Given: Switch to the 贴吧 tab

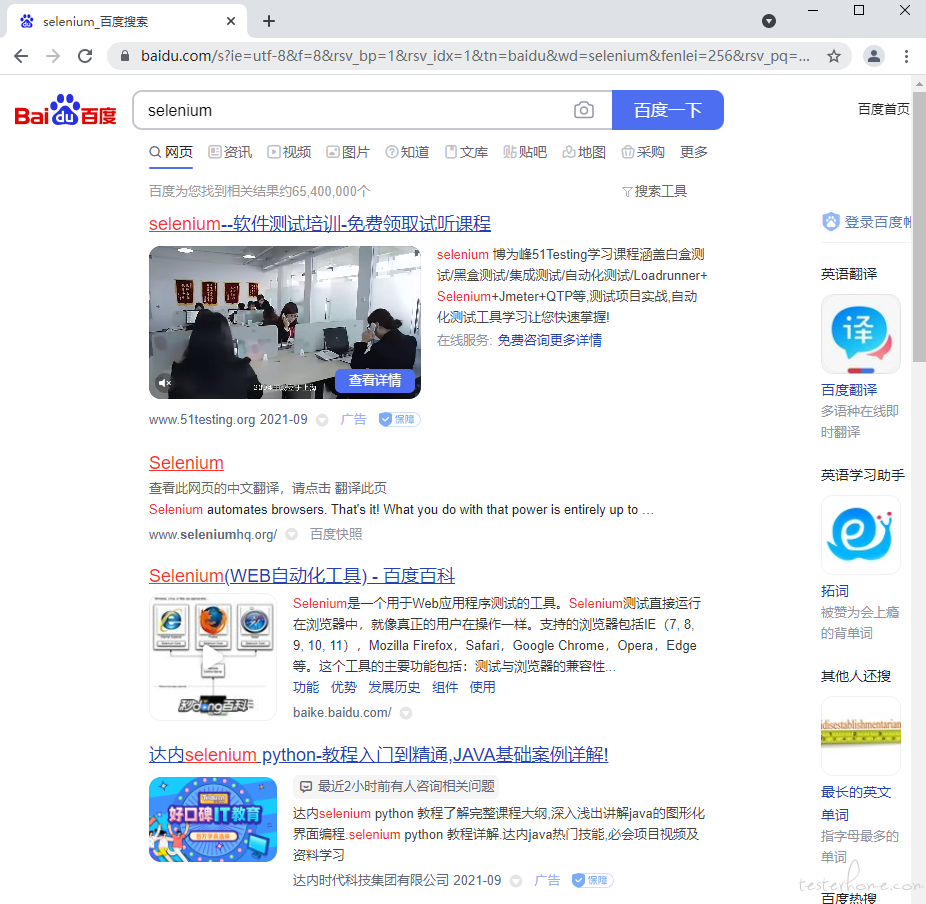Looking at the screenshot, I should 526,152.
